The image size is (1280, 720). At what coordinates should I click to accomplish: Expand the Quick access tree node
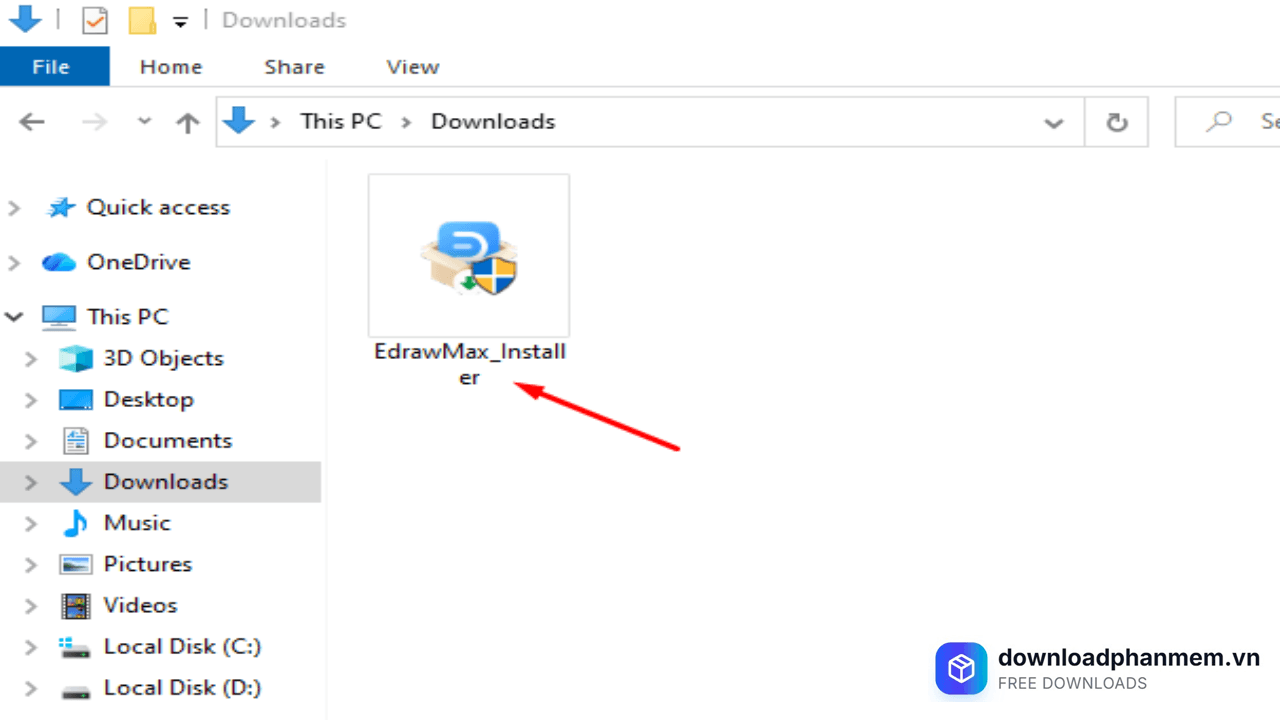coord(14,208)
